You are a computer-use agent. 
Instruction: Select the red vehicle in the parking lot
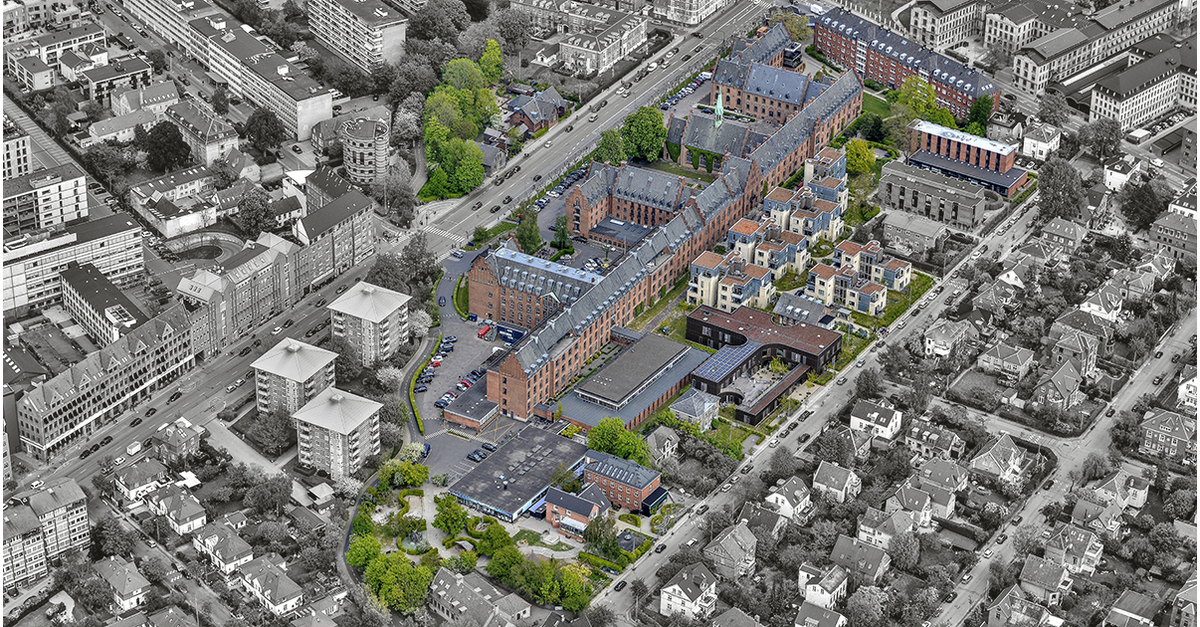coord(484,331)
